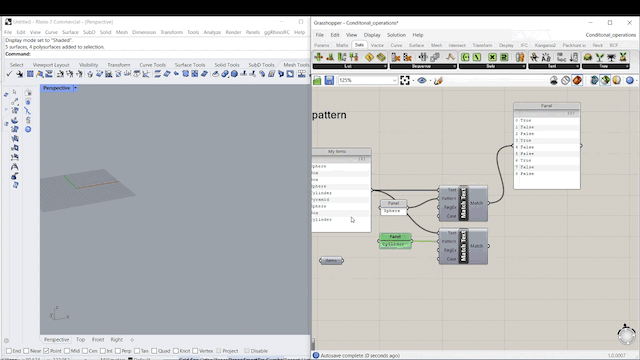Switch to Rhino Curve Tools toolbar tab
Image resolution: width=640 pixels, height=360 pixels.
153,65
